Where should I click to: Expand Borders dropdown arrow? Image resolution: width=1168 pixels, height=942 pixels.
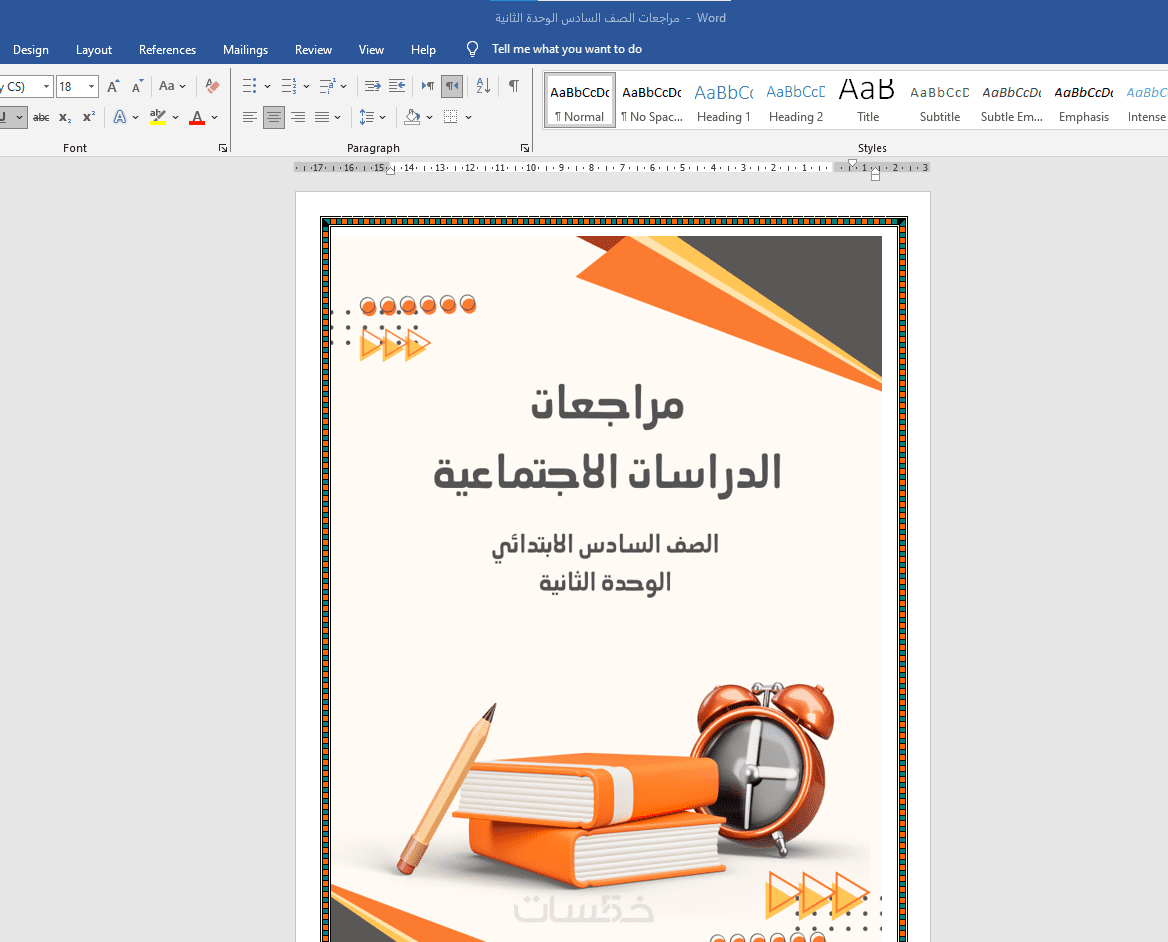point(469,117)
